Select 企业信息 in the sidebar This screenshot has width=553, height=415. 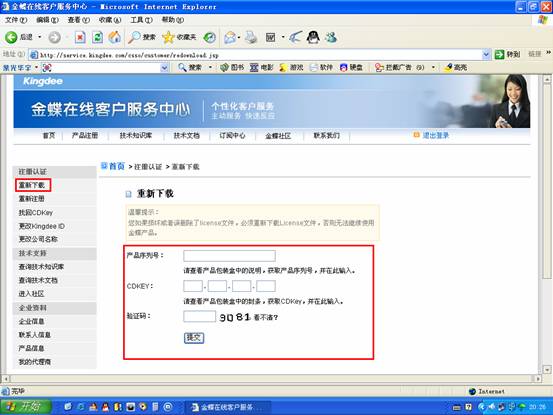click(x=31, y=321)
